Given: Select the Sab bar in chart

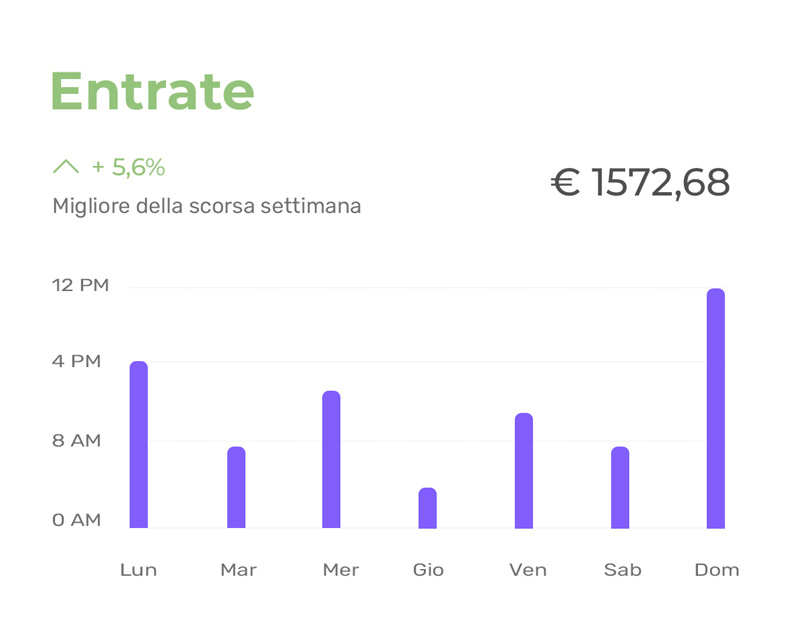Looking at the screenshot, I should click(x=620, y=487).
